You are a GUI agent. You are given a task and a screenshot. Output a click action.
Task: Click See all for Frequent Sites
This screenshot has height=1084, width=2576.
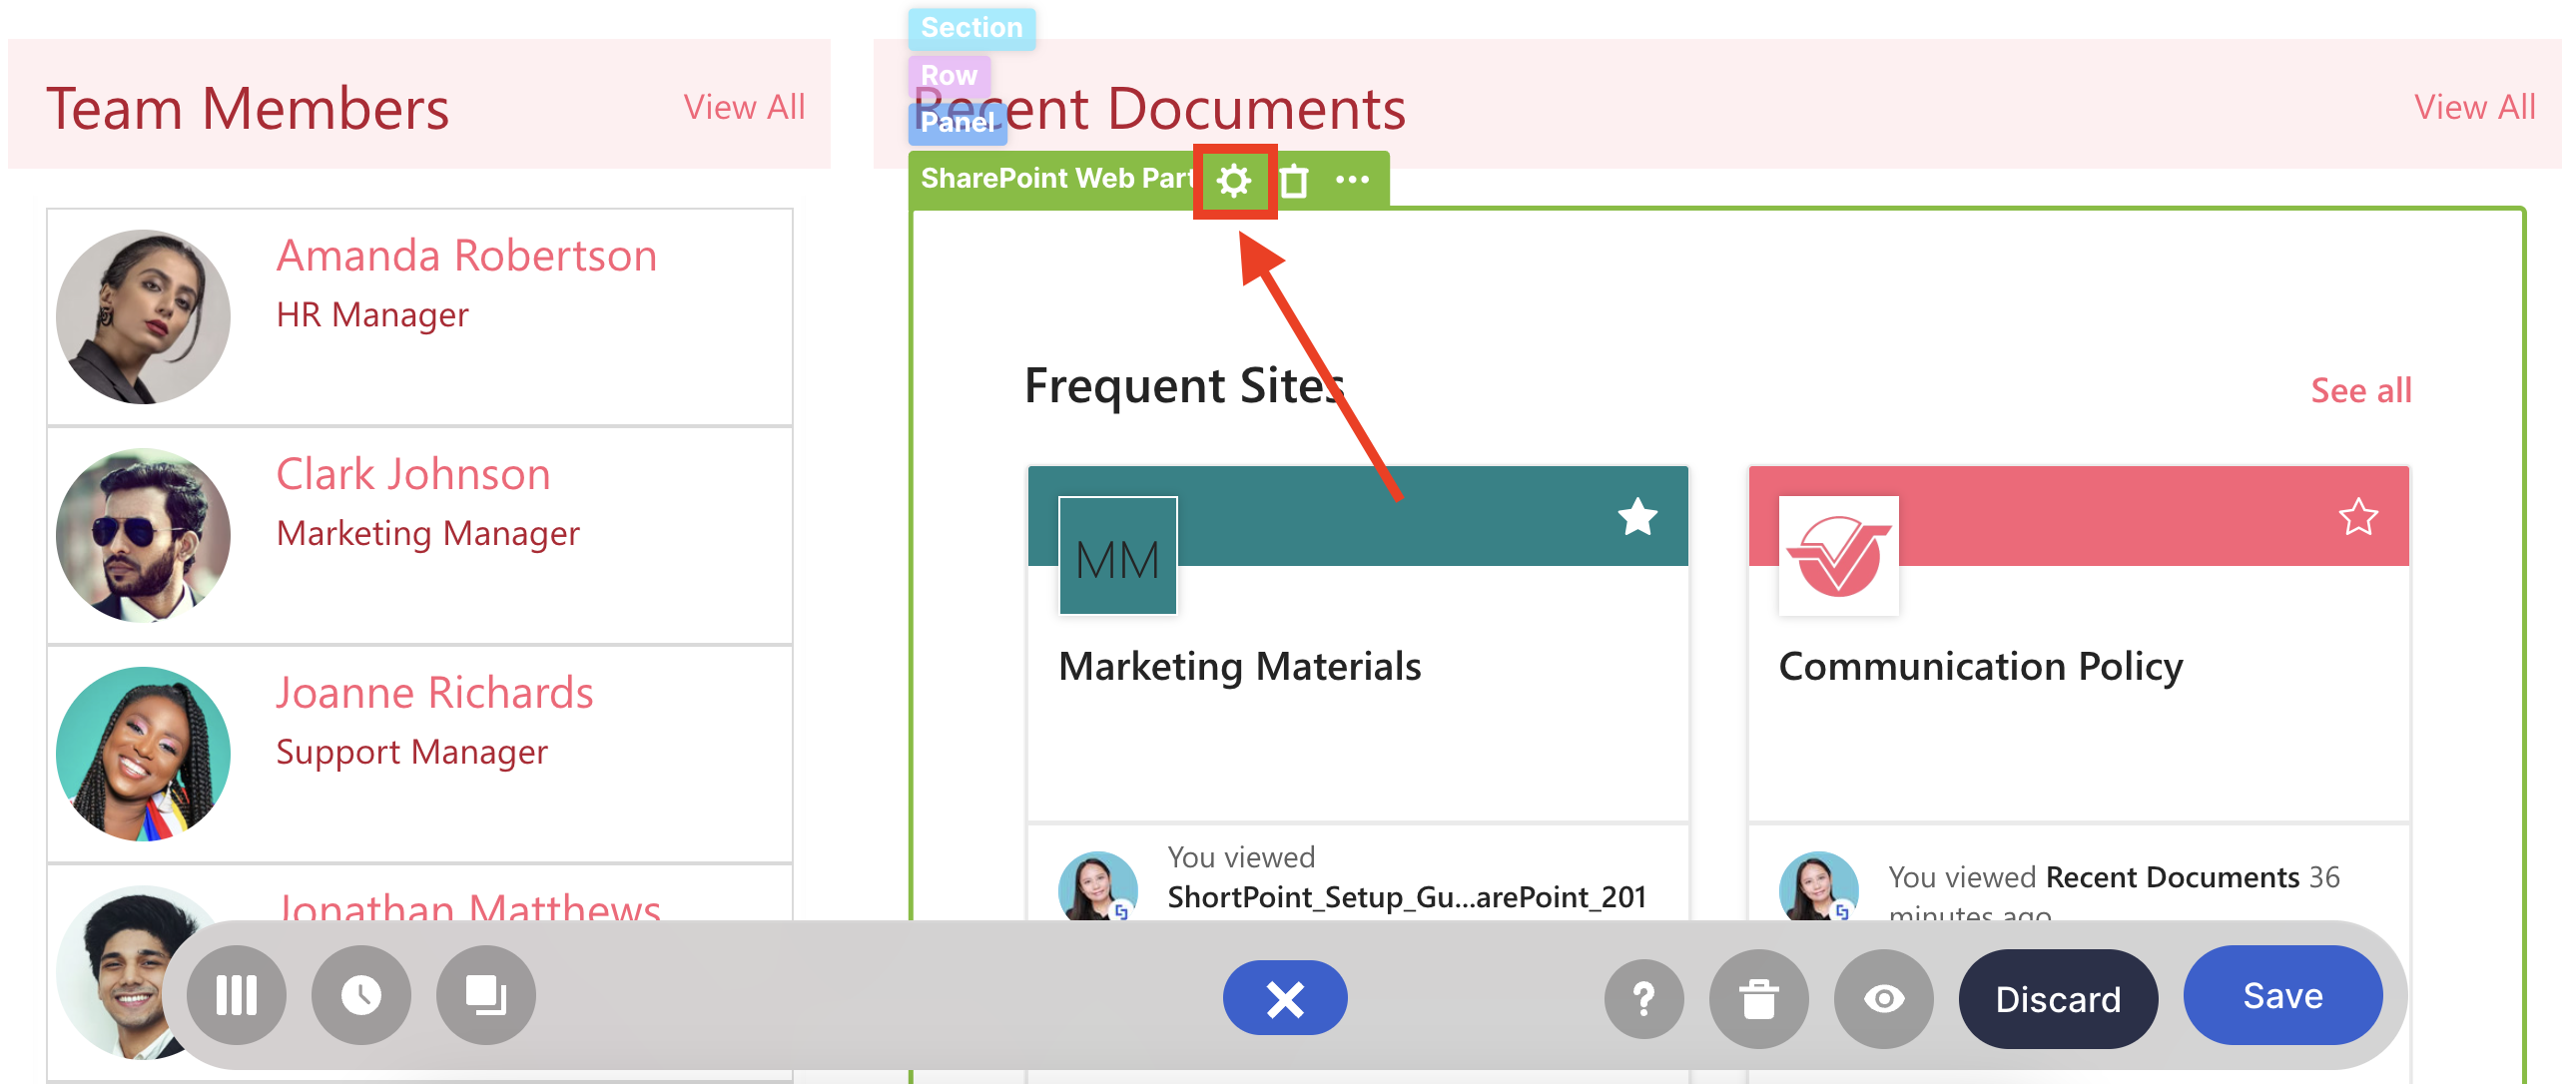coord(2360,390)
